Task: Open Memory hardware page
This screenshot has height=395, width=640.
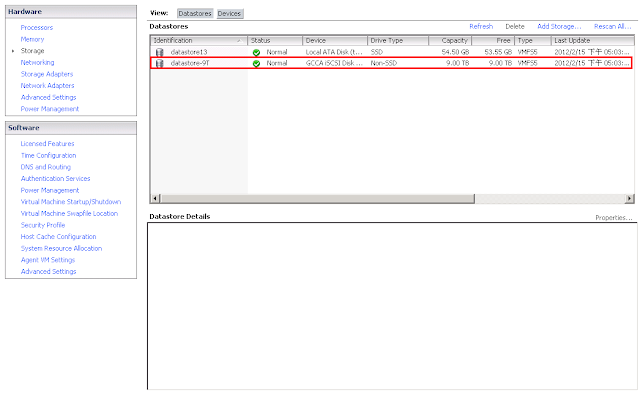Action: click(x=32, y=39)
